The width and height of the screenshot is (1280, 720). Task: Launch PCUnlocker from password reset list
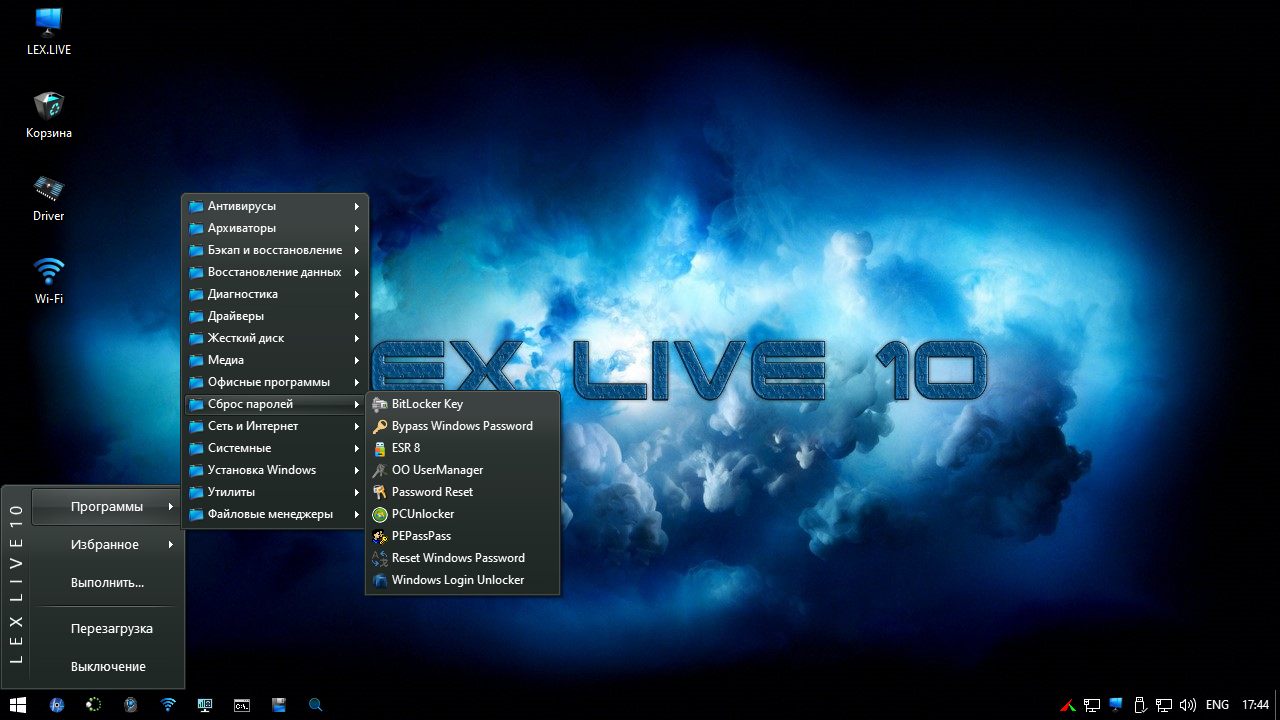(423, 514)
